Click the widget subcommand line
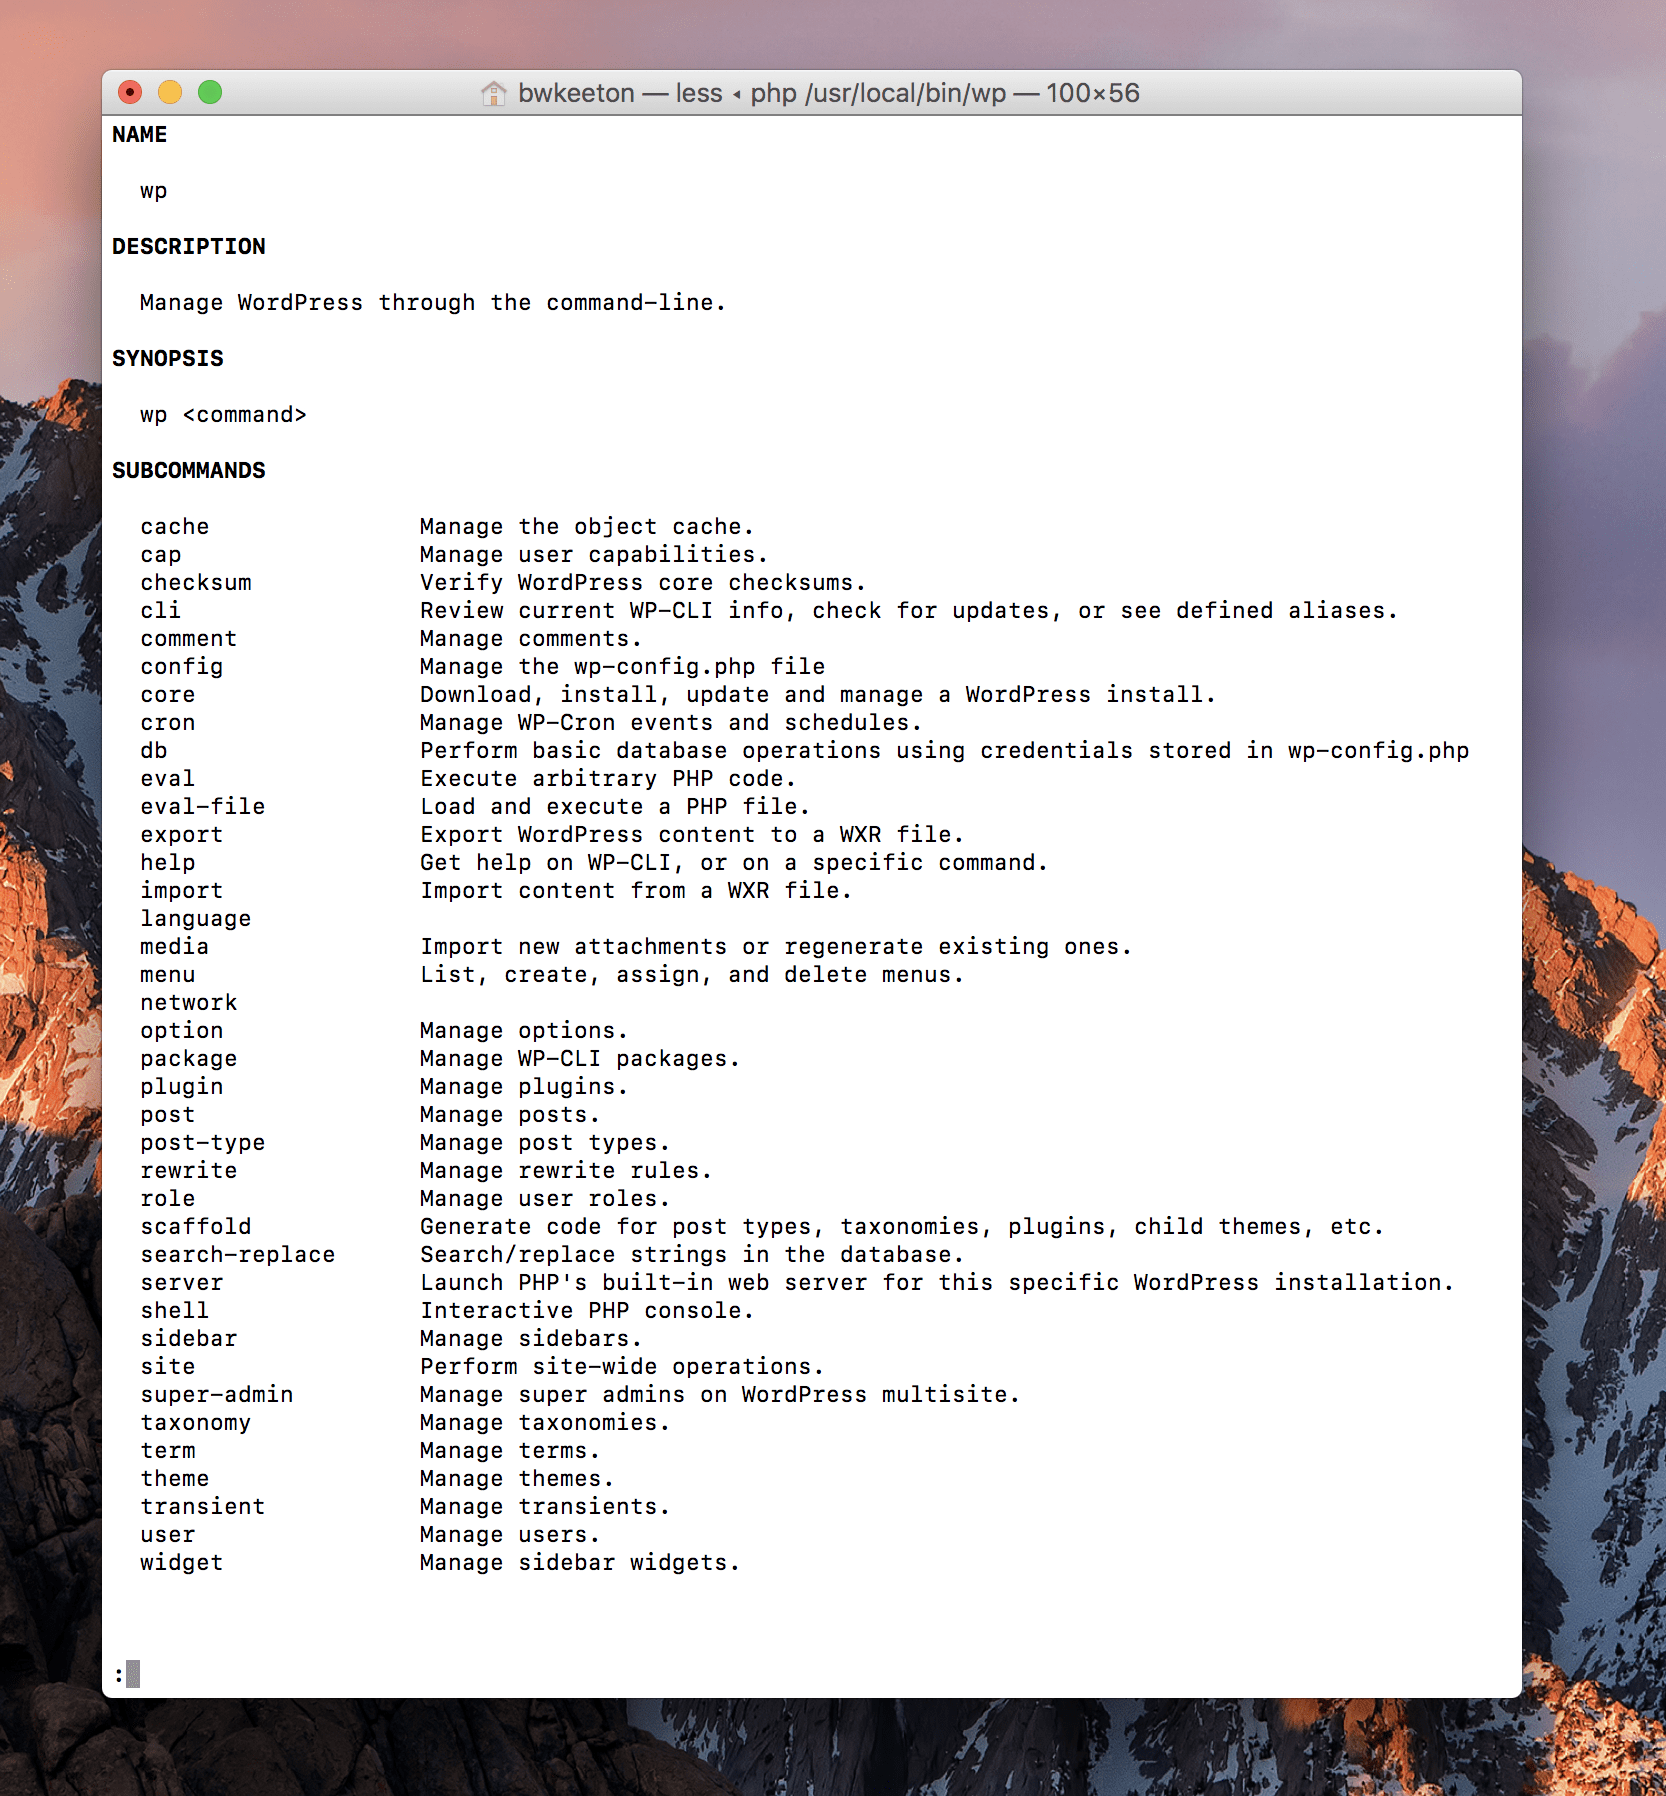Screen dimensions: 1666x1796 182,1562
